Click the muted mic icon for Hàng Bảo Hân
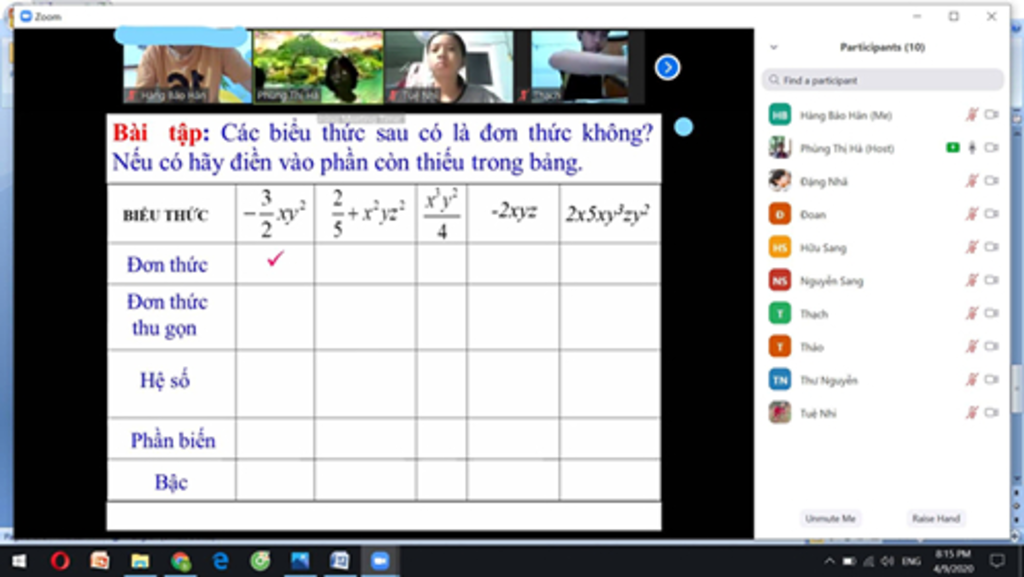Image resolution: width=1024 pixels, height=577 pixels. [x=972, y=115]
